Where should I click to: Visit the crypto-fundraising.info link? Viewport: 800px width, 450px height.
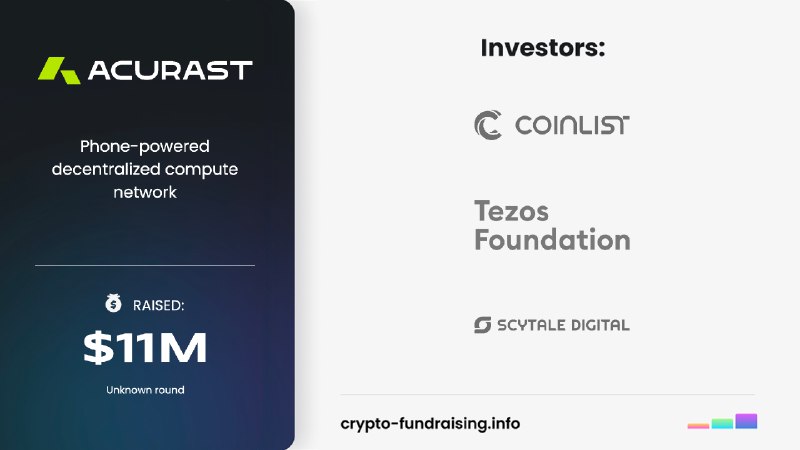tap(430, 423)
